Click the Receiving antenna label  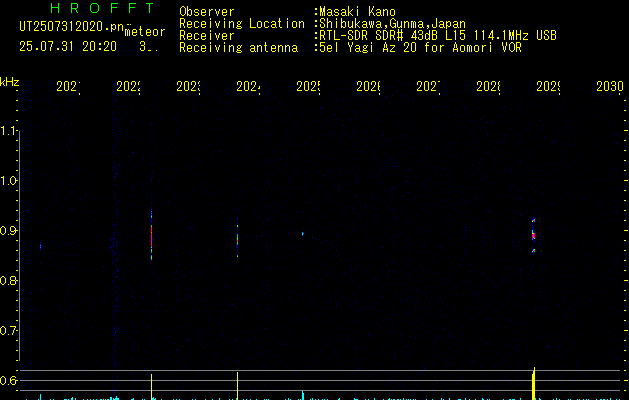pyautogui.click(x=239, y=48)
